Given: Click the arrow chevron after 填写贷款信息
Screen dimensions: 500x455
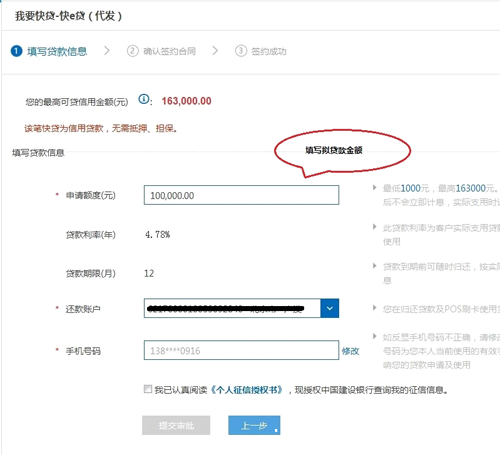Looking at the screenshot, I should point(107,51).
